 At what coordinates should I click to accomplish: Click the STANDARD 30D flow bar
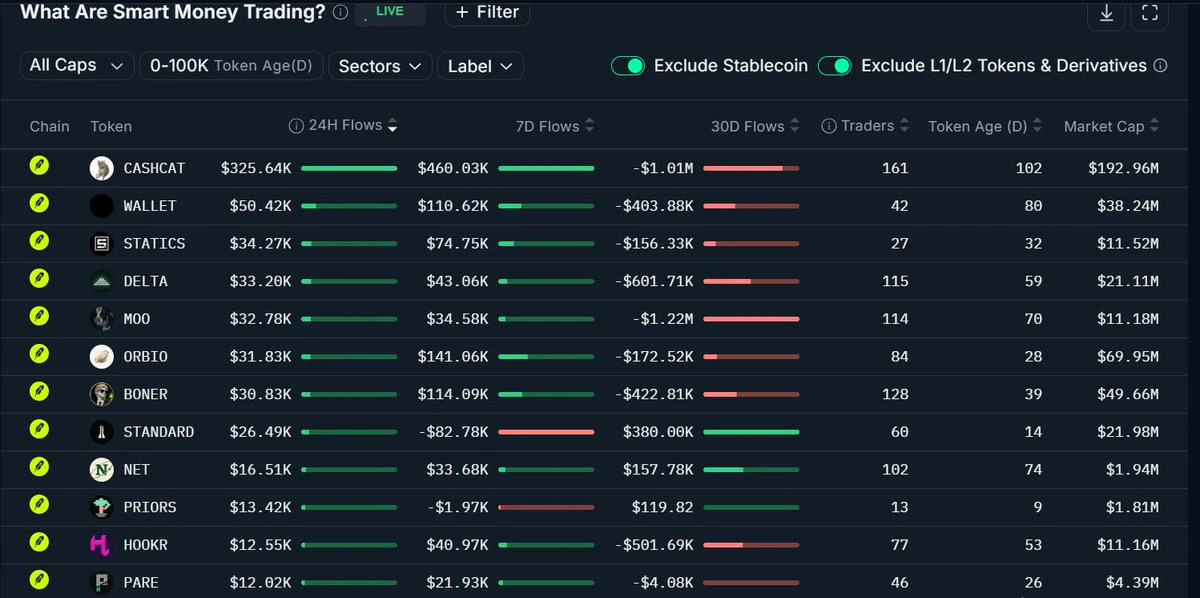tap(751, 432)
